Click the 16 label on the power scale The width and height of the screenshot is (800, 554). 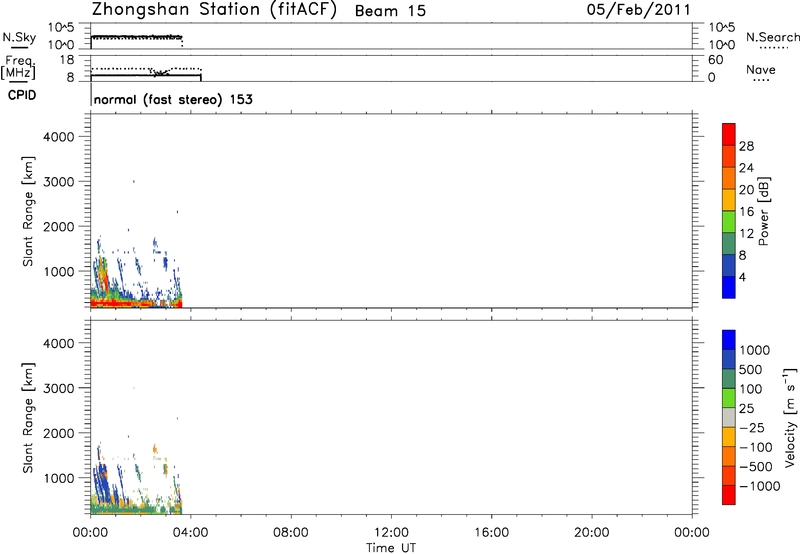(x=746, y=212)
